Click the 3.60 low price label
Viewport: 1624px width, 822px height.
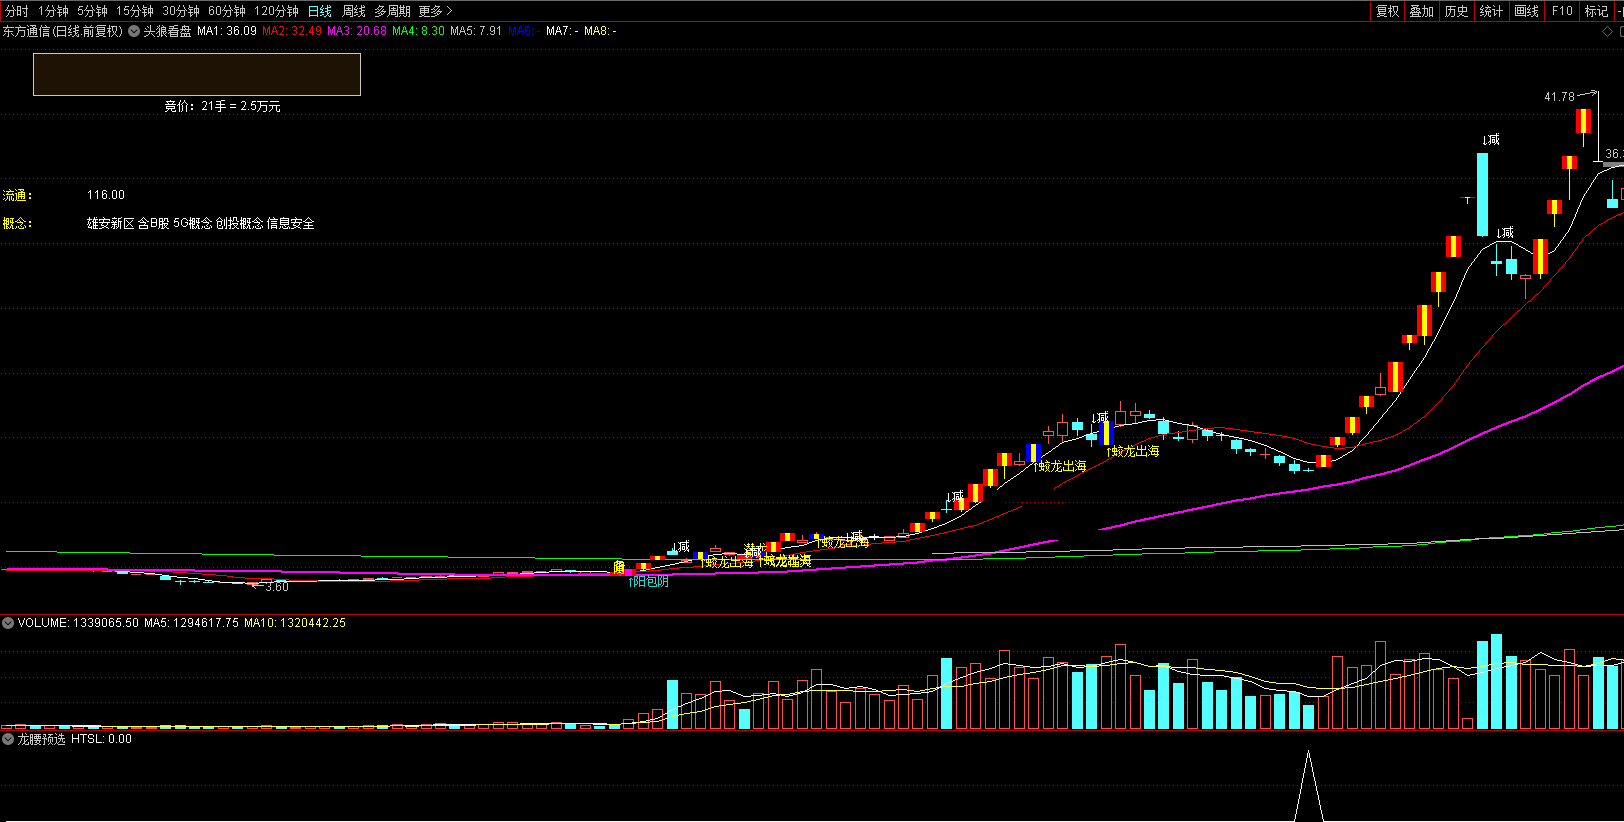(x=277, y=586)
